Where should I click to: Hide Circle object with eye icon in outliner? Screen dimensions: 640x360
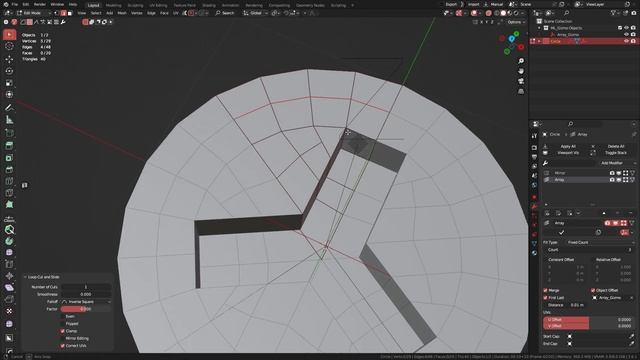(x=626, y=41)
